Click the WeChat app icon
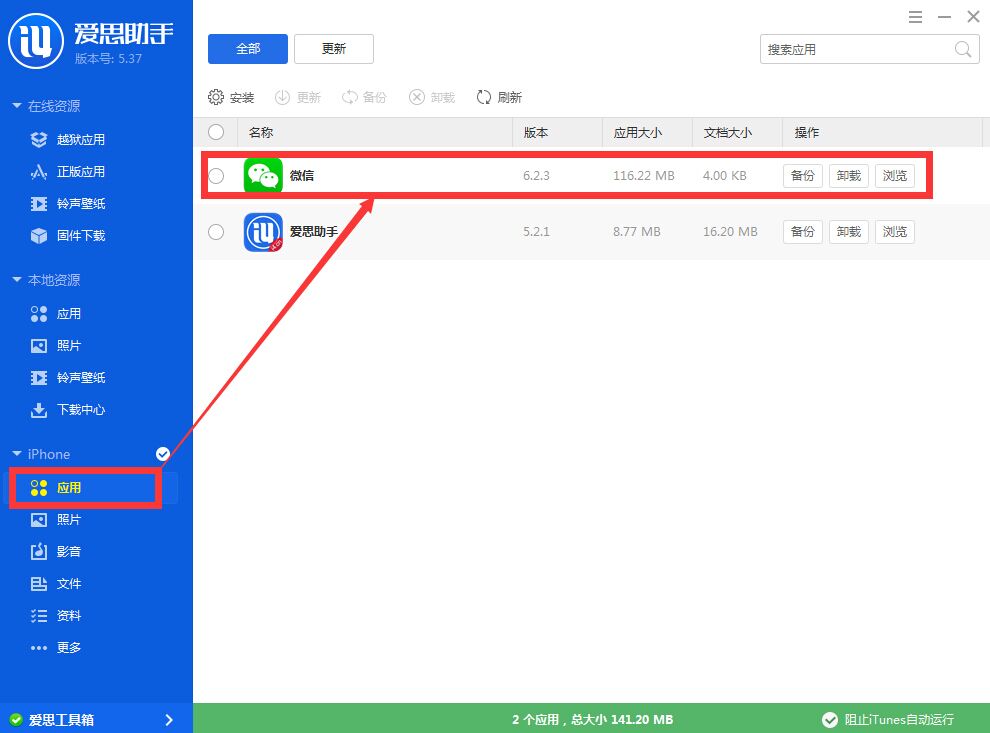 (x=262, y=175)
